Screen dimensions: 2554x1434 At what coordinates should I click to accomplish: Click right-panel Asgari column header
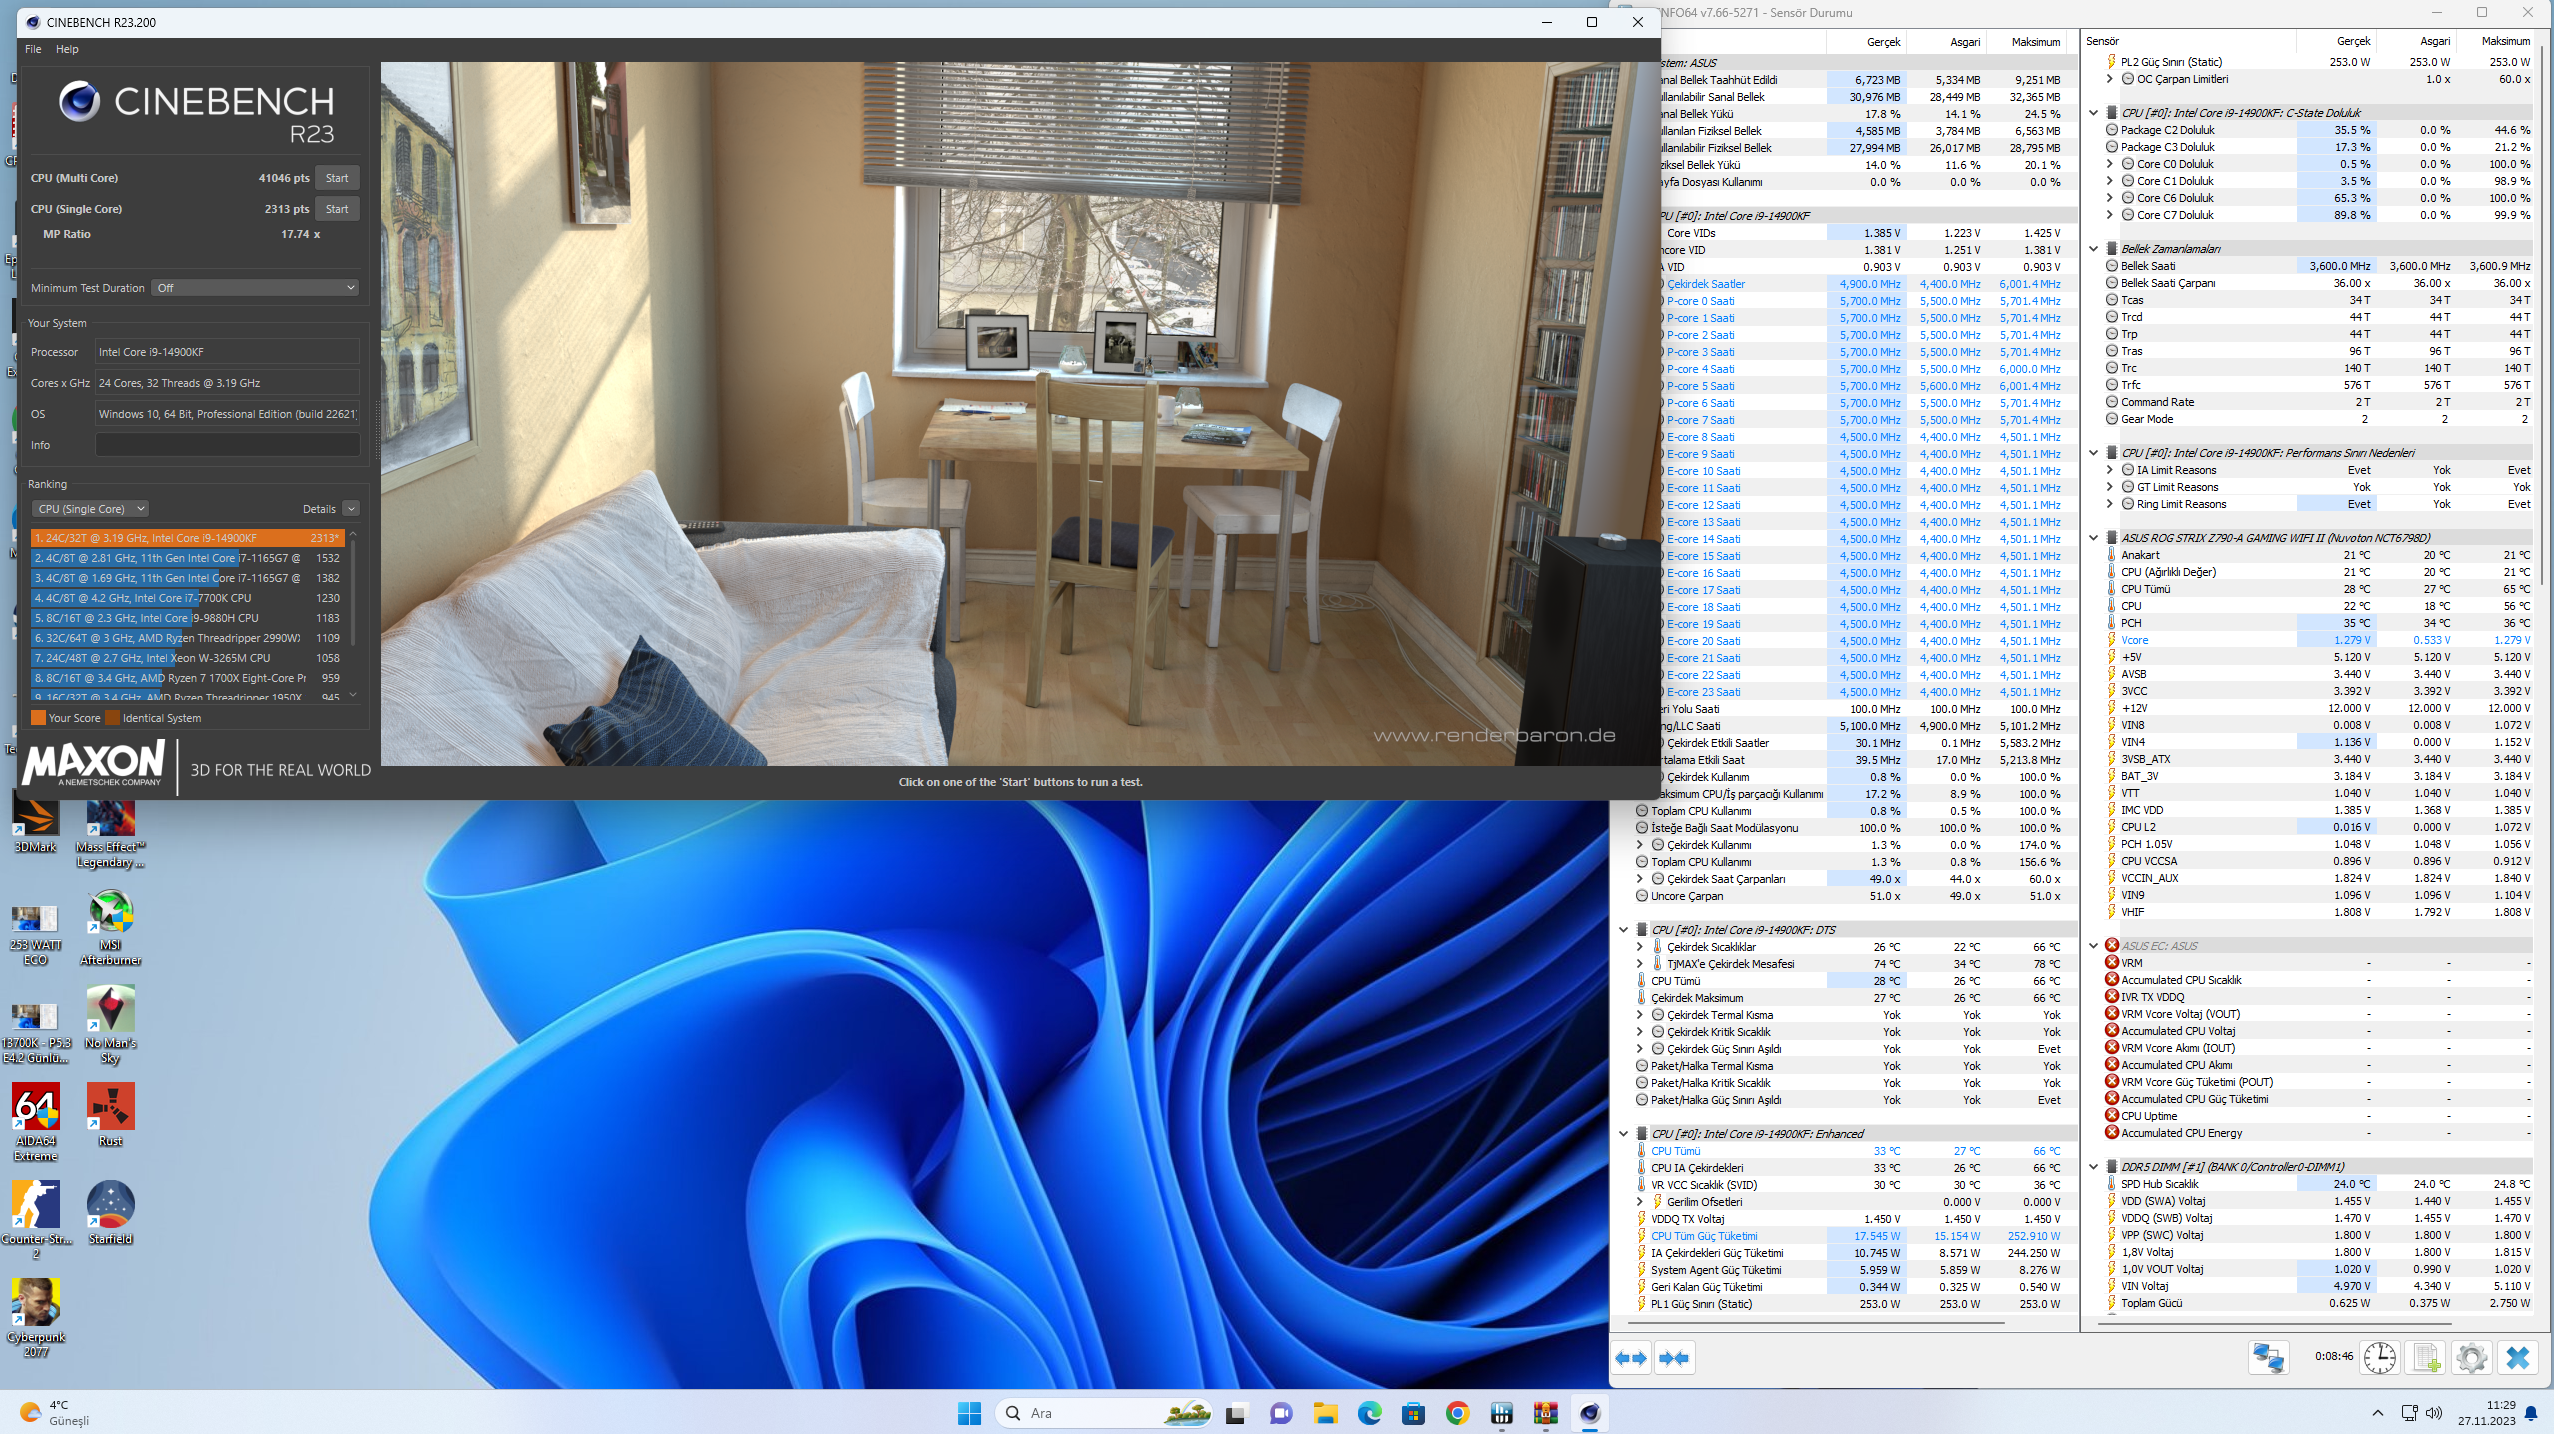click(2417, 41)
